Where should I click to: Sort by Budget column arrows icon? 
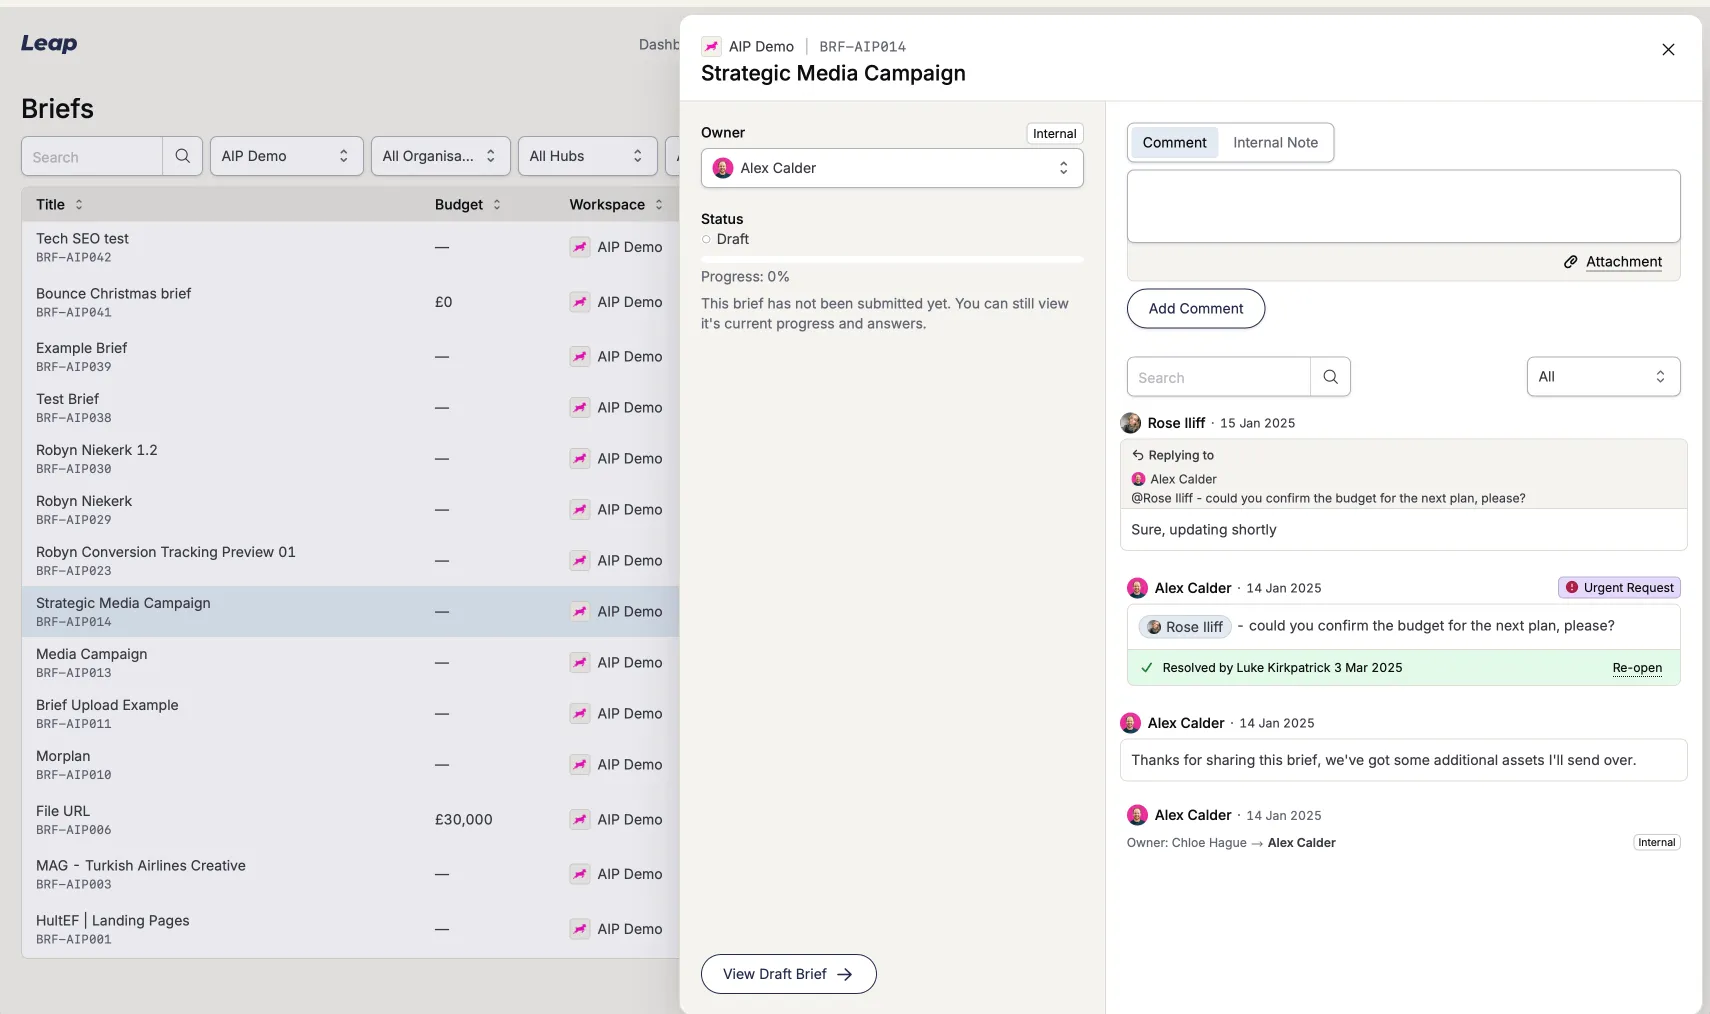[497, 205]
